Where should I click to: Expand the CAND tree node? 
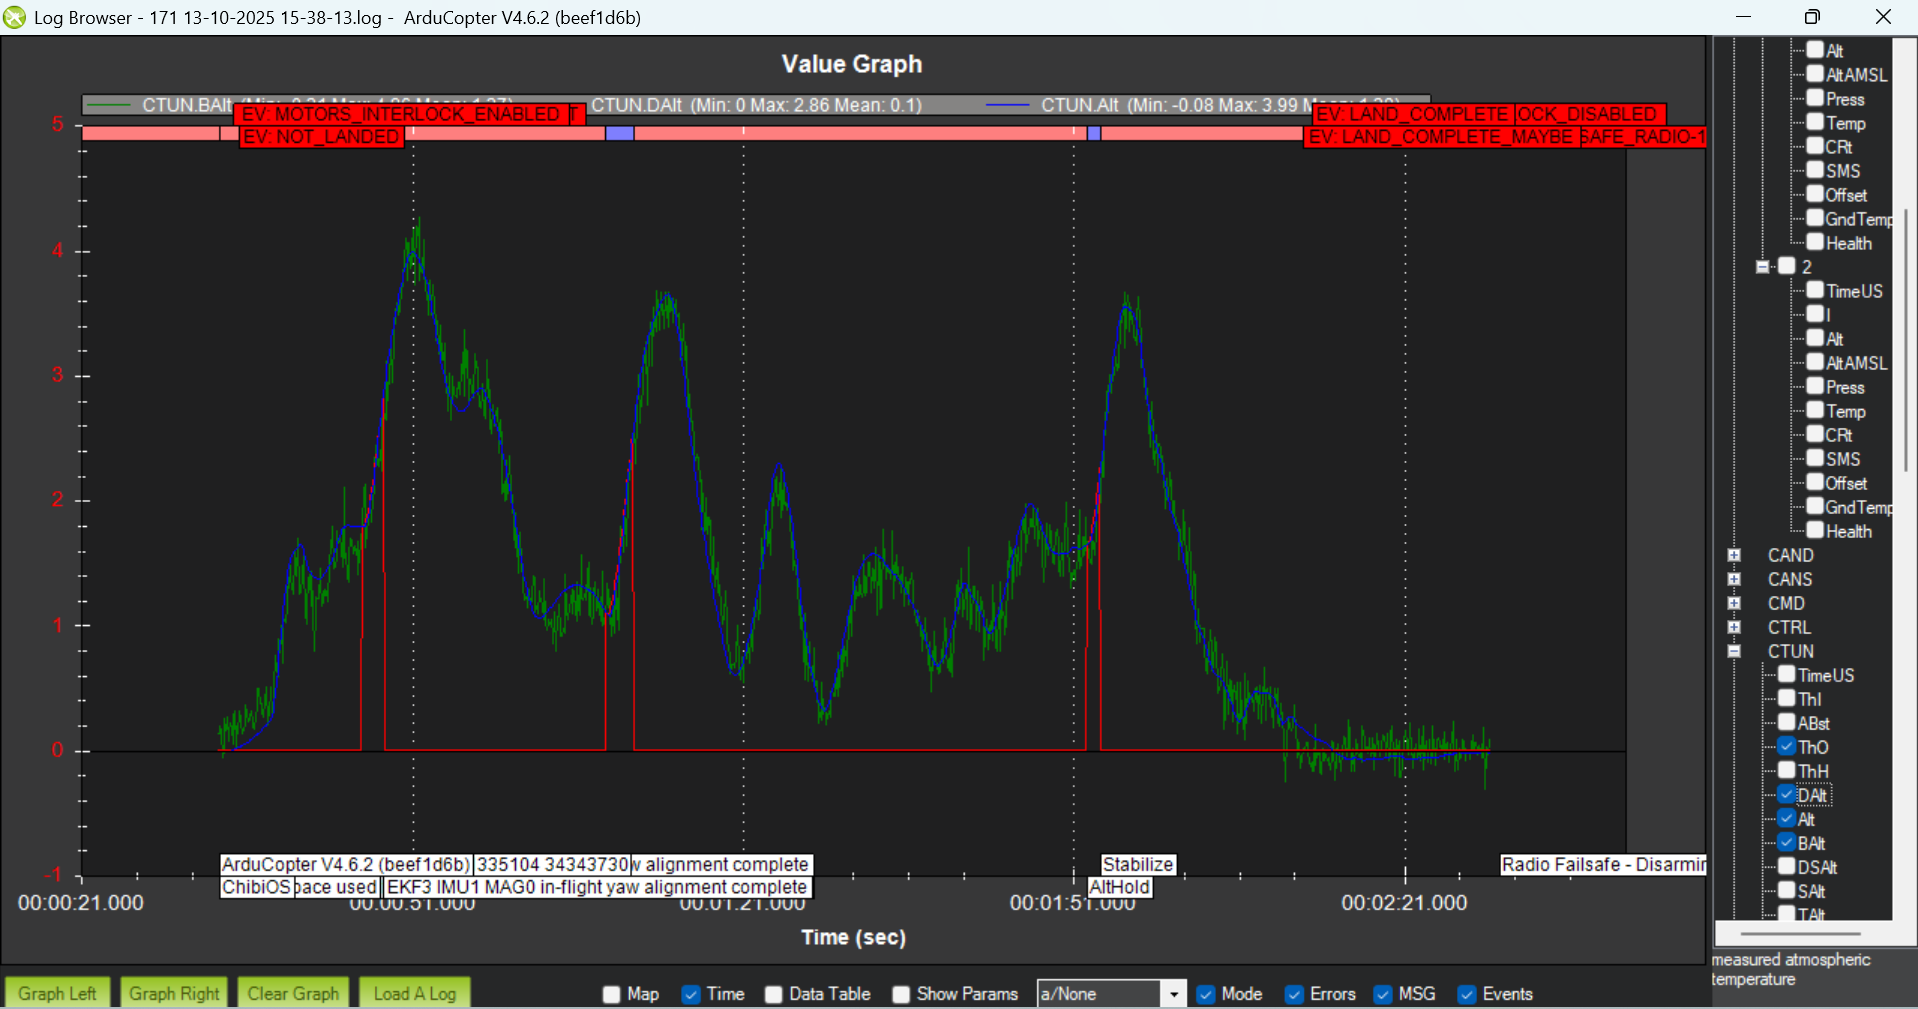[x=1734, y=555]
